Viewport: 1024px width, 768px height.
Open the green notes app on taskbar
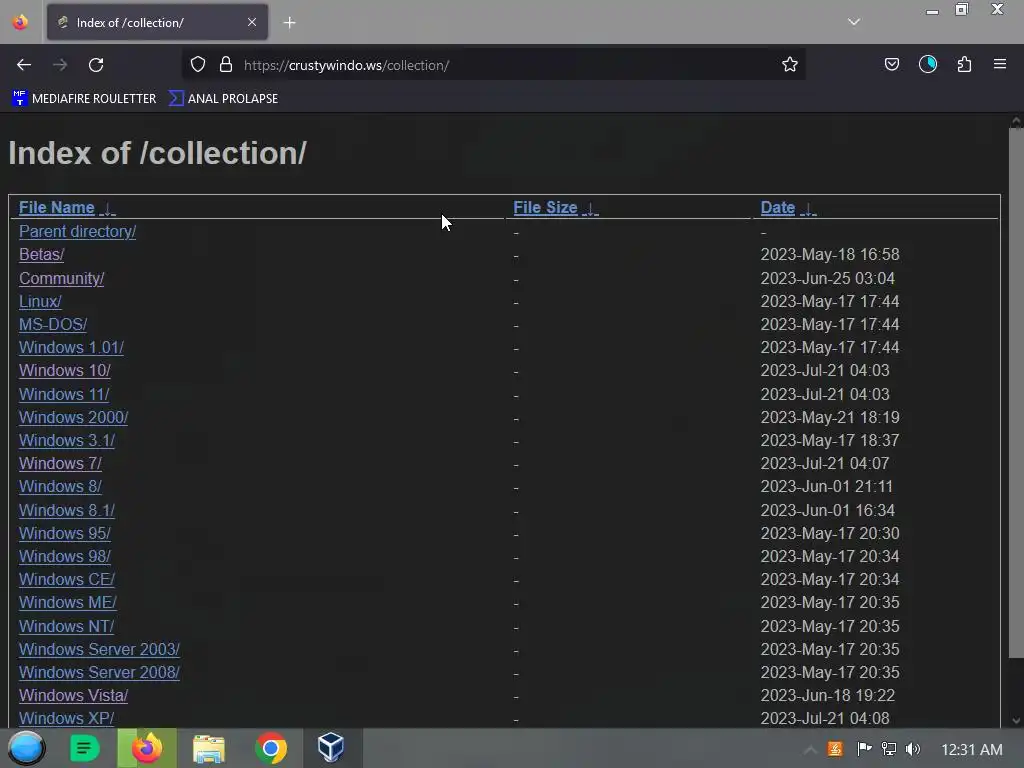click(85, 748)
